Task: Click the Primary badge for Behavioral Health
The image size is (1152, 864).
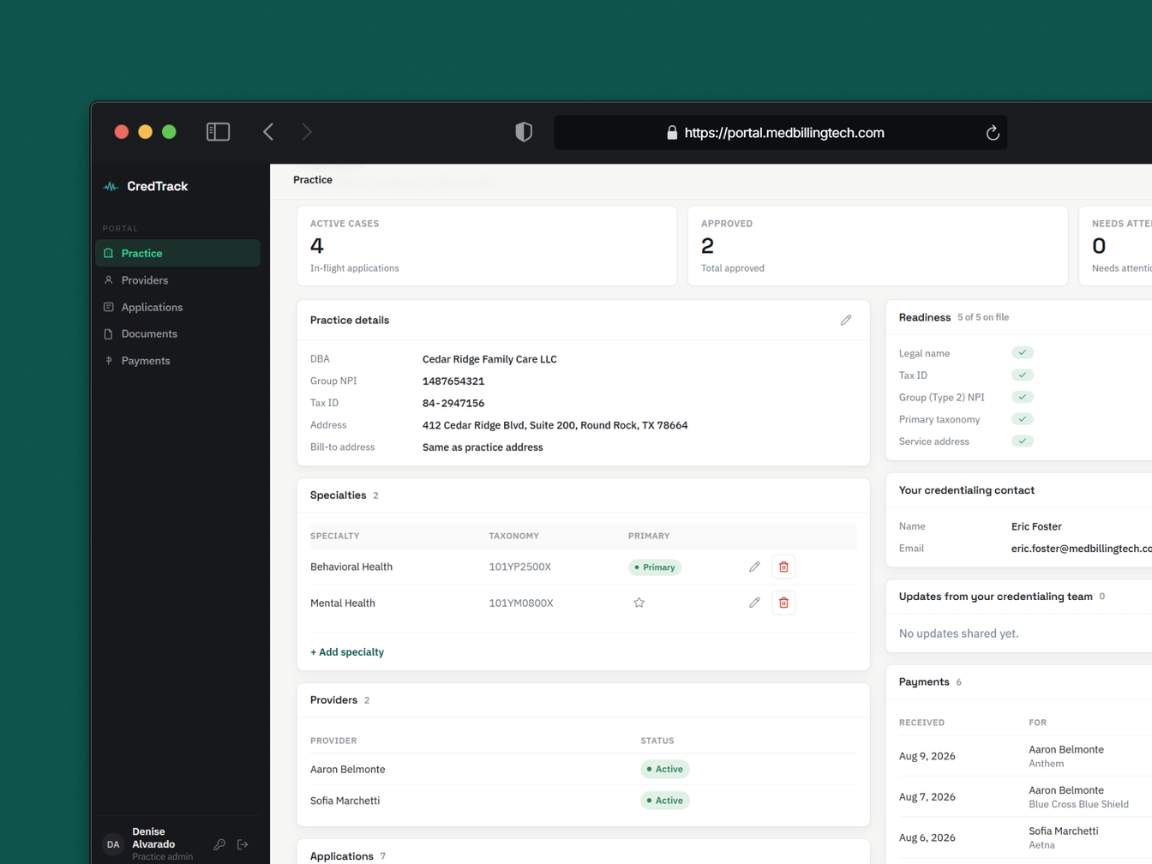Action: [x=655, y=567]
